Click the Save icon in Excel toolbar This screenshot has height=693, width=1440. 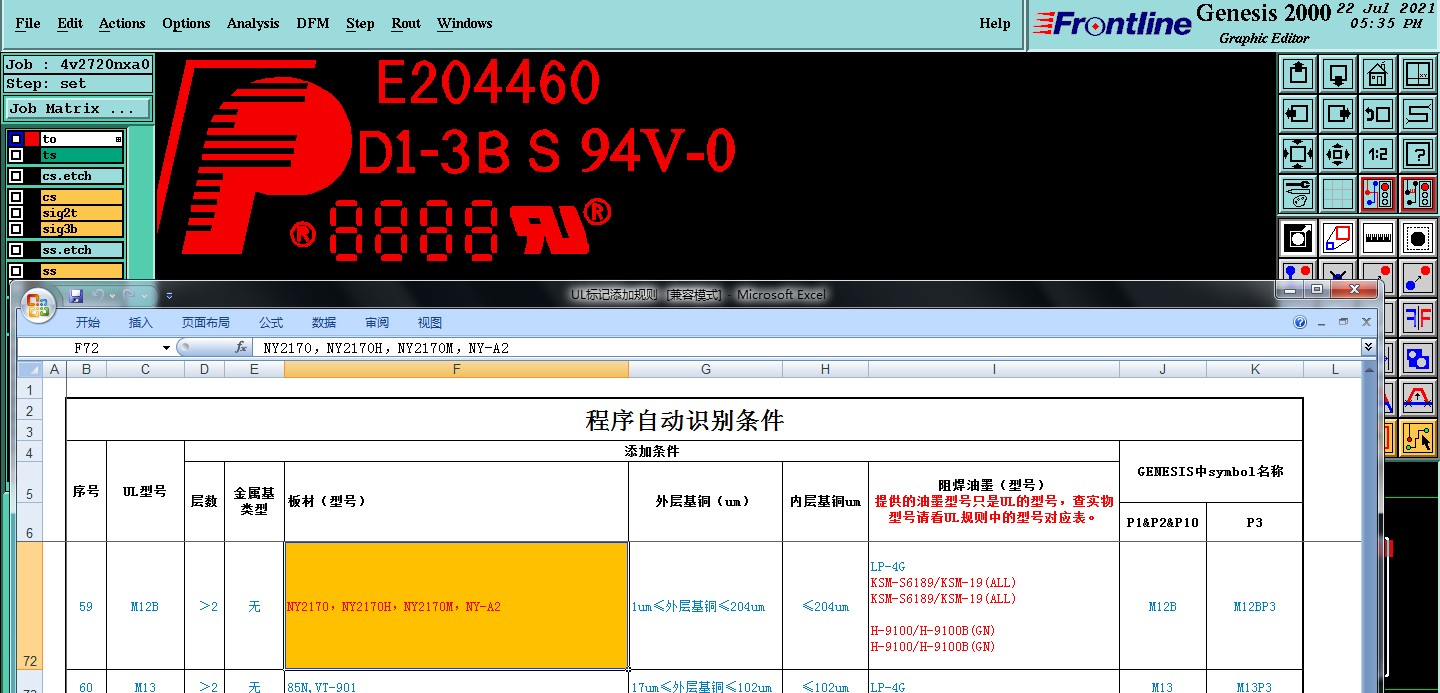point(76,295)
